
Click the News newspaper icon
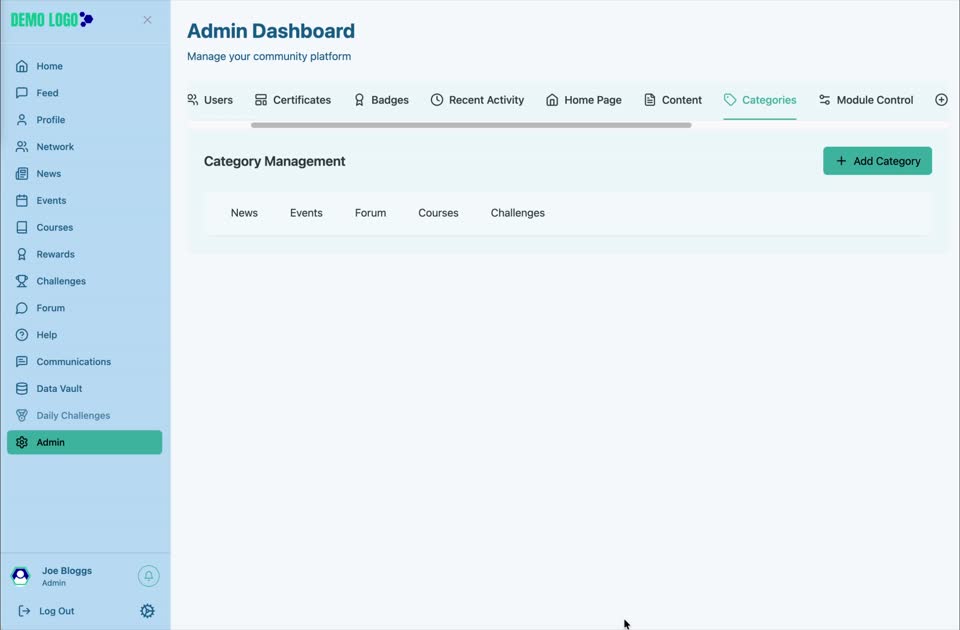click(x=21, y=174)
